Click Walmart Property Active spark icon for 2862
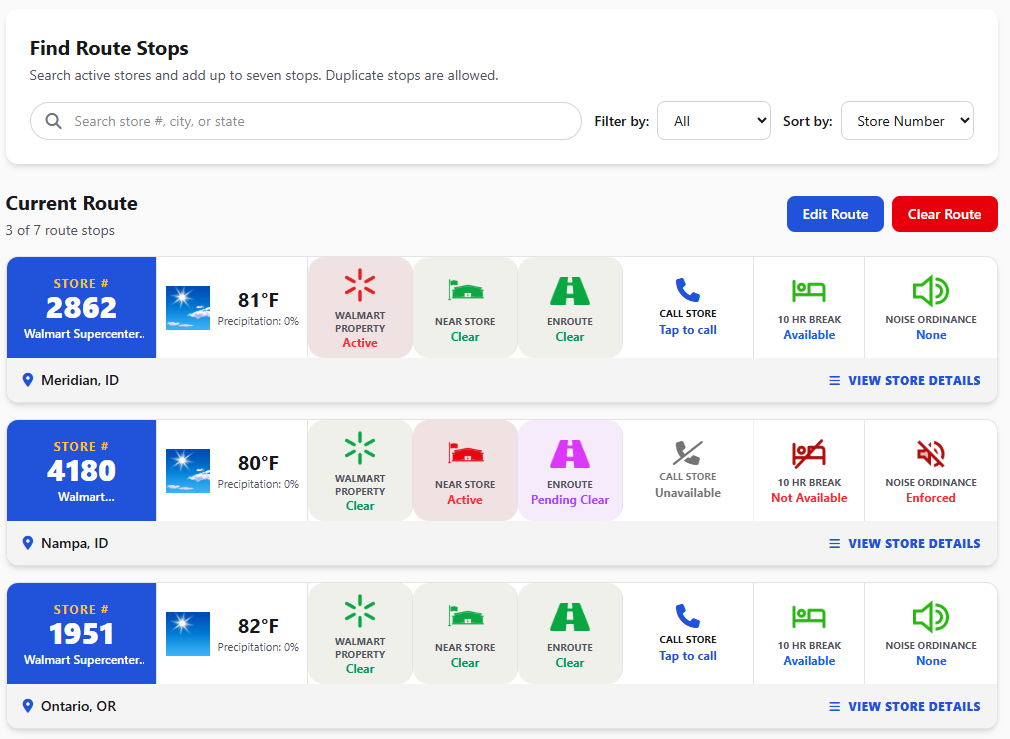Image resolution: width=1010 pixels, height=739 pixels. point(359,285)
